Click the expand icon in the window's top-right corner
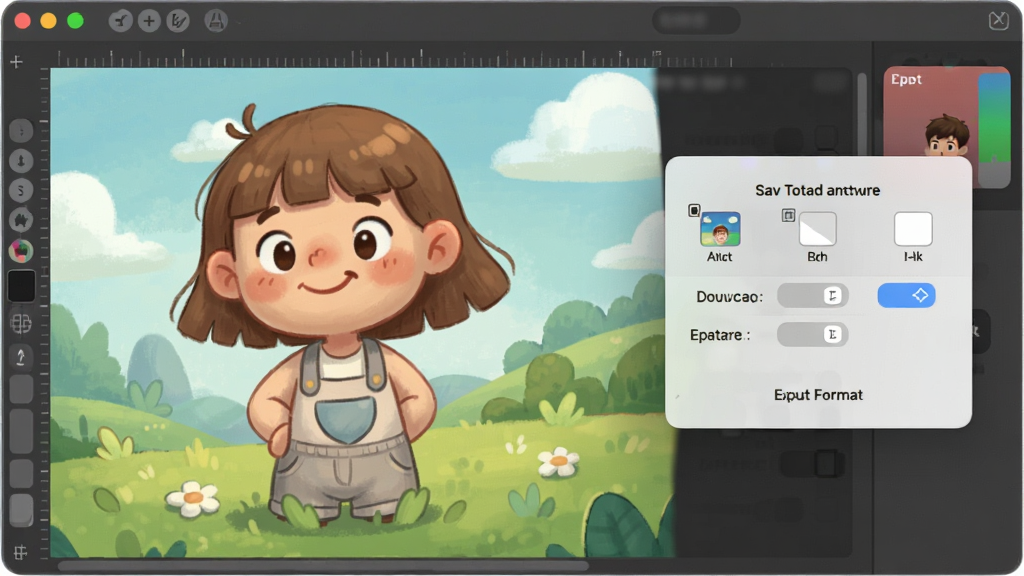 (999, 20)
